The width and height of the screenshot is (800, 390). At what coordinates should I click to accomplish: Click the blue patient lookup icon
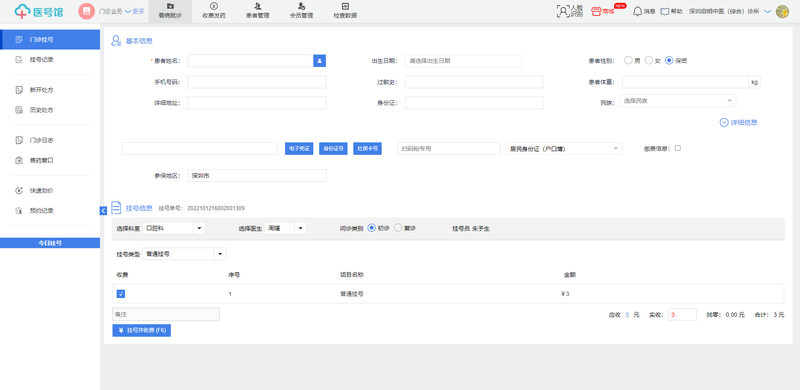pyautogui.click(x=319, y=61)
